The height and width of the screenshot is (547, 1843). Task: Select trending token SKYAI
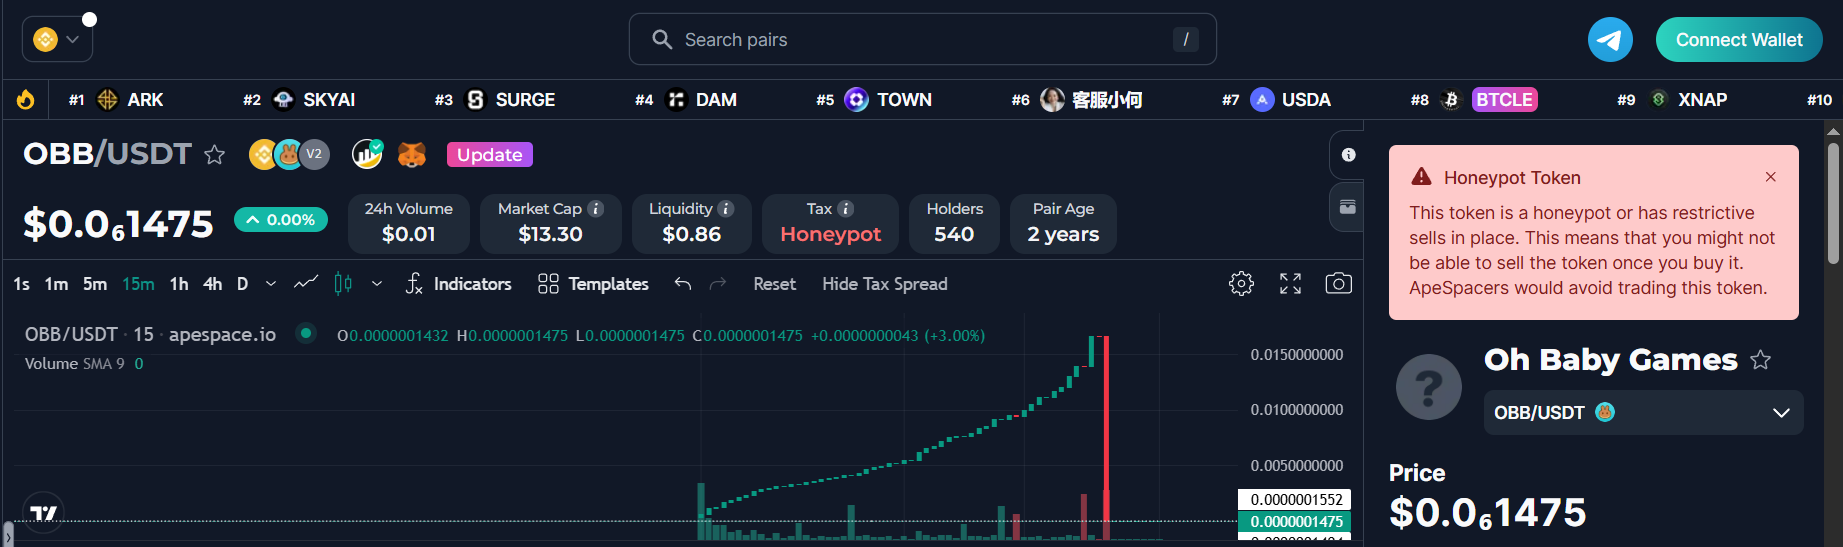click(x=314, y=100)
